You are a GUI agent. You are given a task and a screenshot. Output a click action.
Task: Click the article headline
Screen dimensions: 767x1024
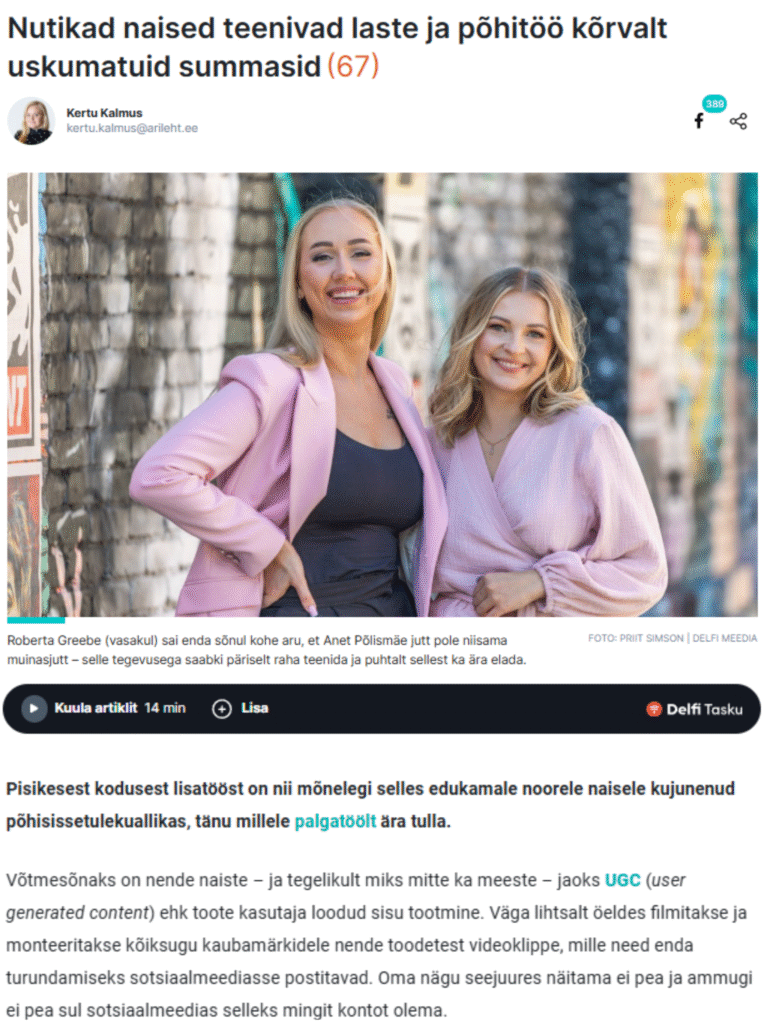pyautogui.click(x=337, y=47)
